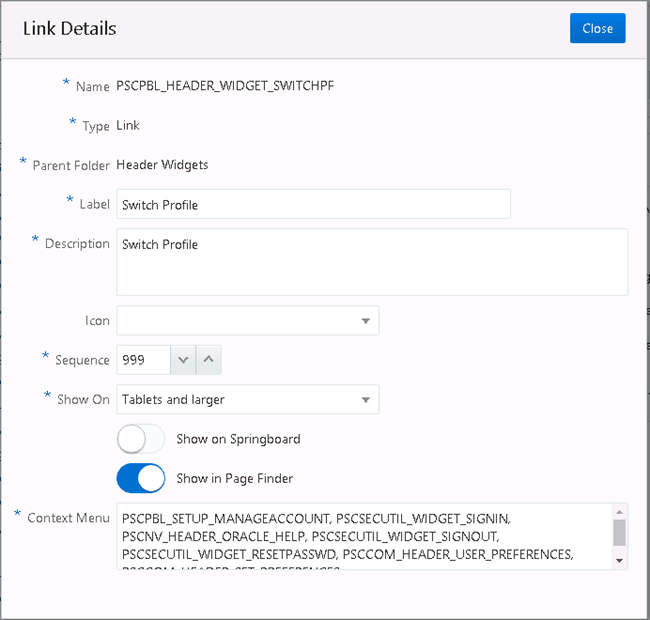
Task: Click inside the Description text area
Action: [372, 261]
